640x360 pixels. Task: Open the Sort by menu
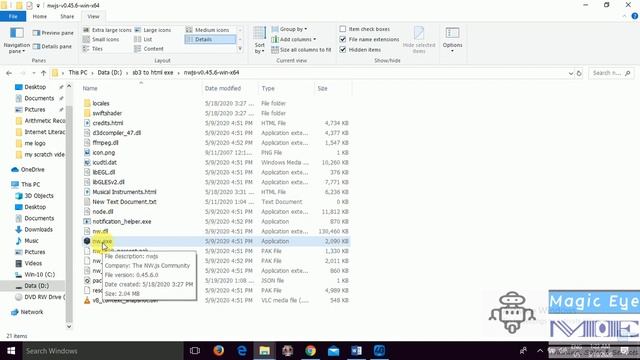click(x=259, y=40)
